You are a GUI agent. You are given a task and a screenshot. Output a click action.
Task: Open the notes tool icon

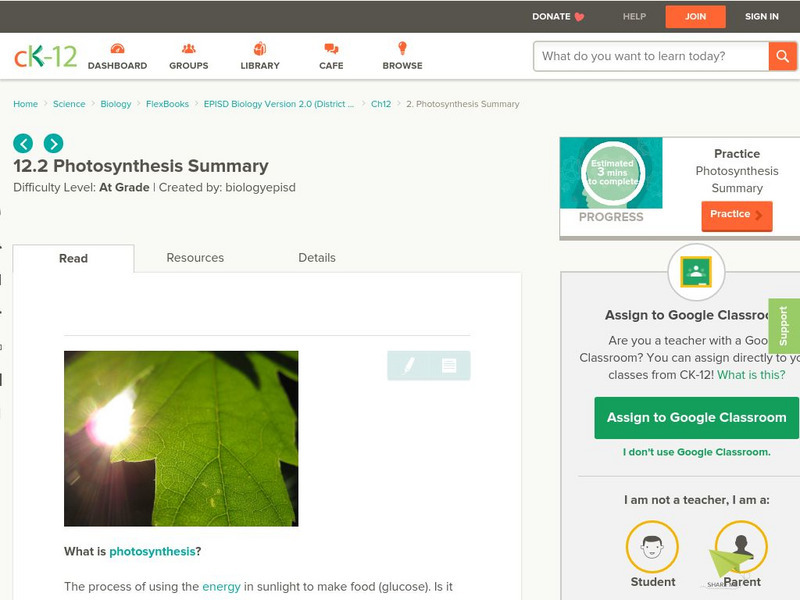449,365
